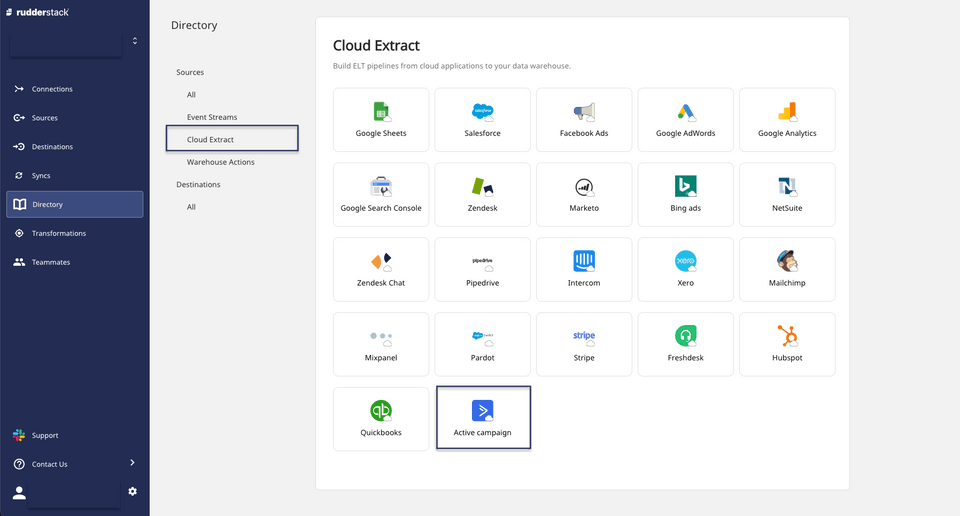960x516 pixels.
Task: Select the Salesforce cloud extract source
Action: [x=482, y=119]
